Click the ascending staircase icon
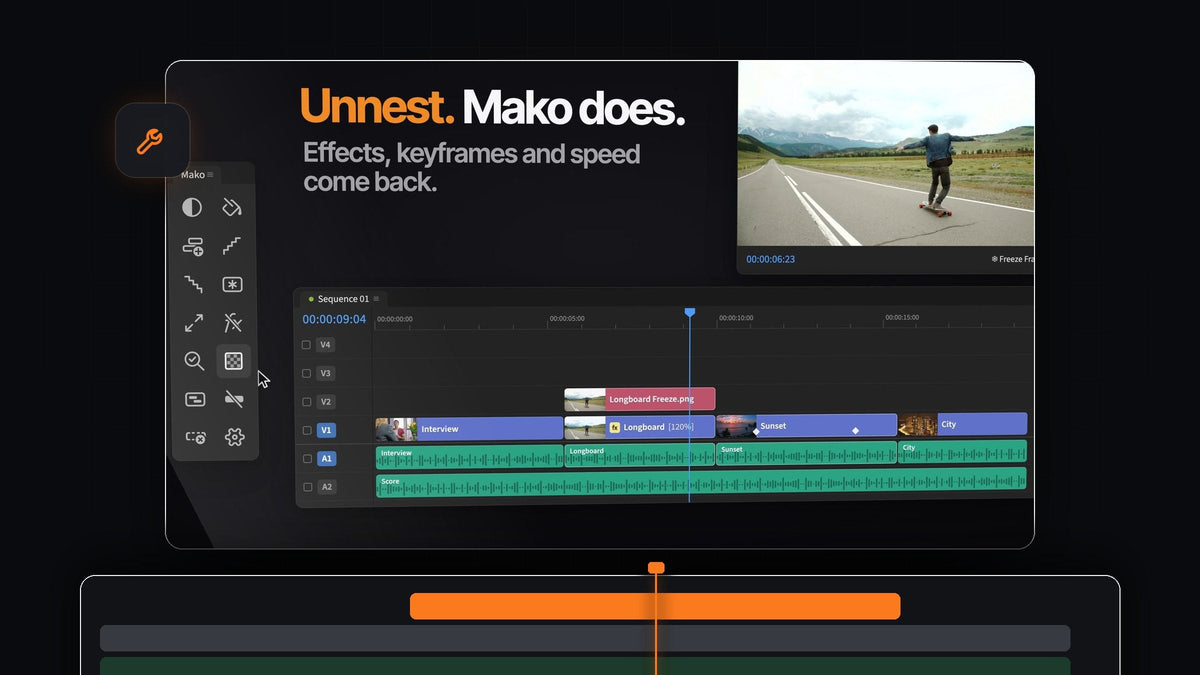 [232, 245]
